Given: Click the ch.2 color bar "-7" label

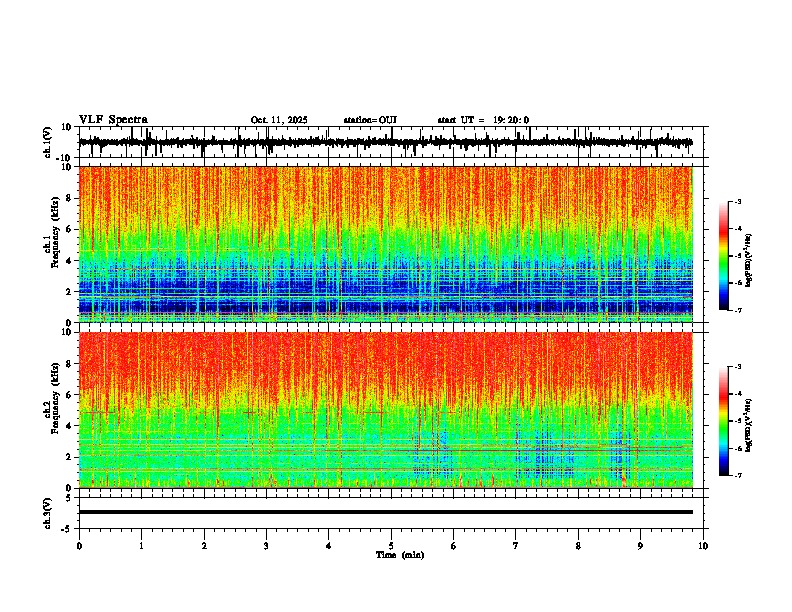Looking at the screenshot, I should 738,475.
